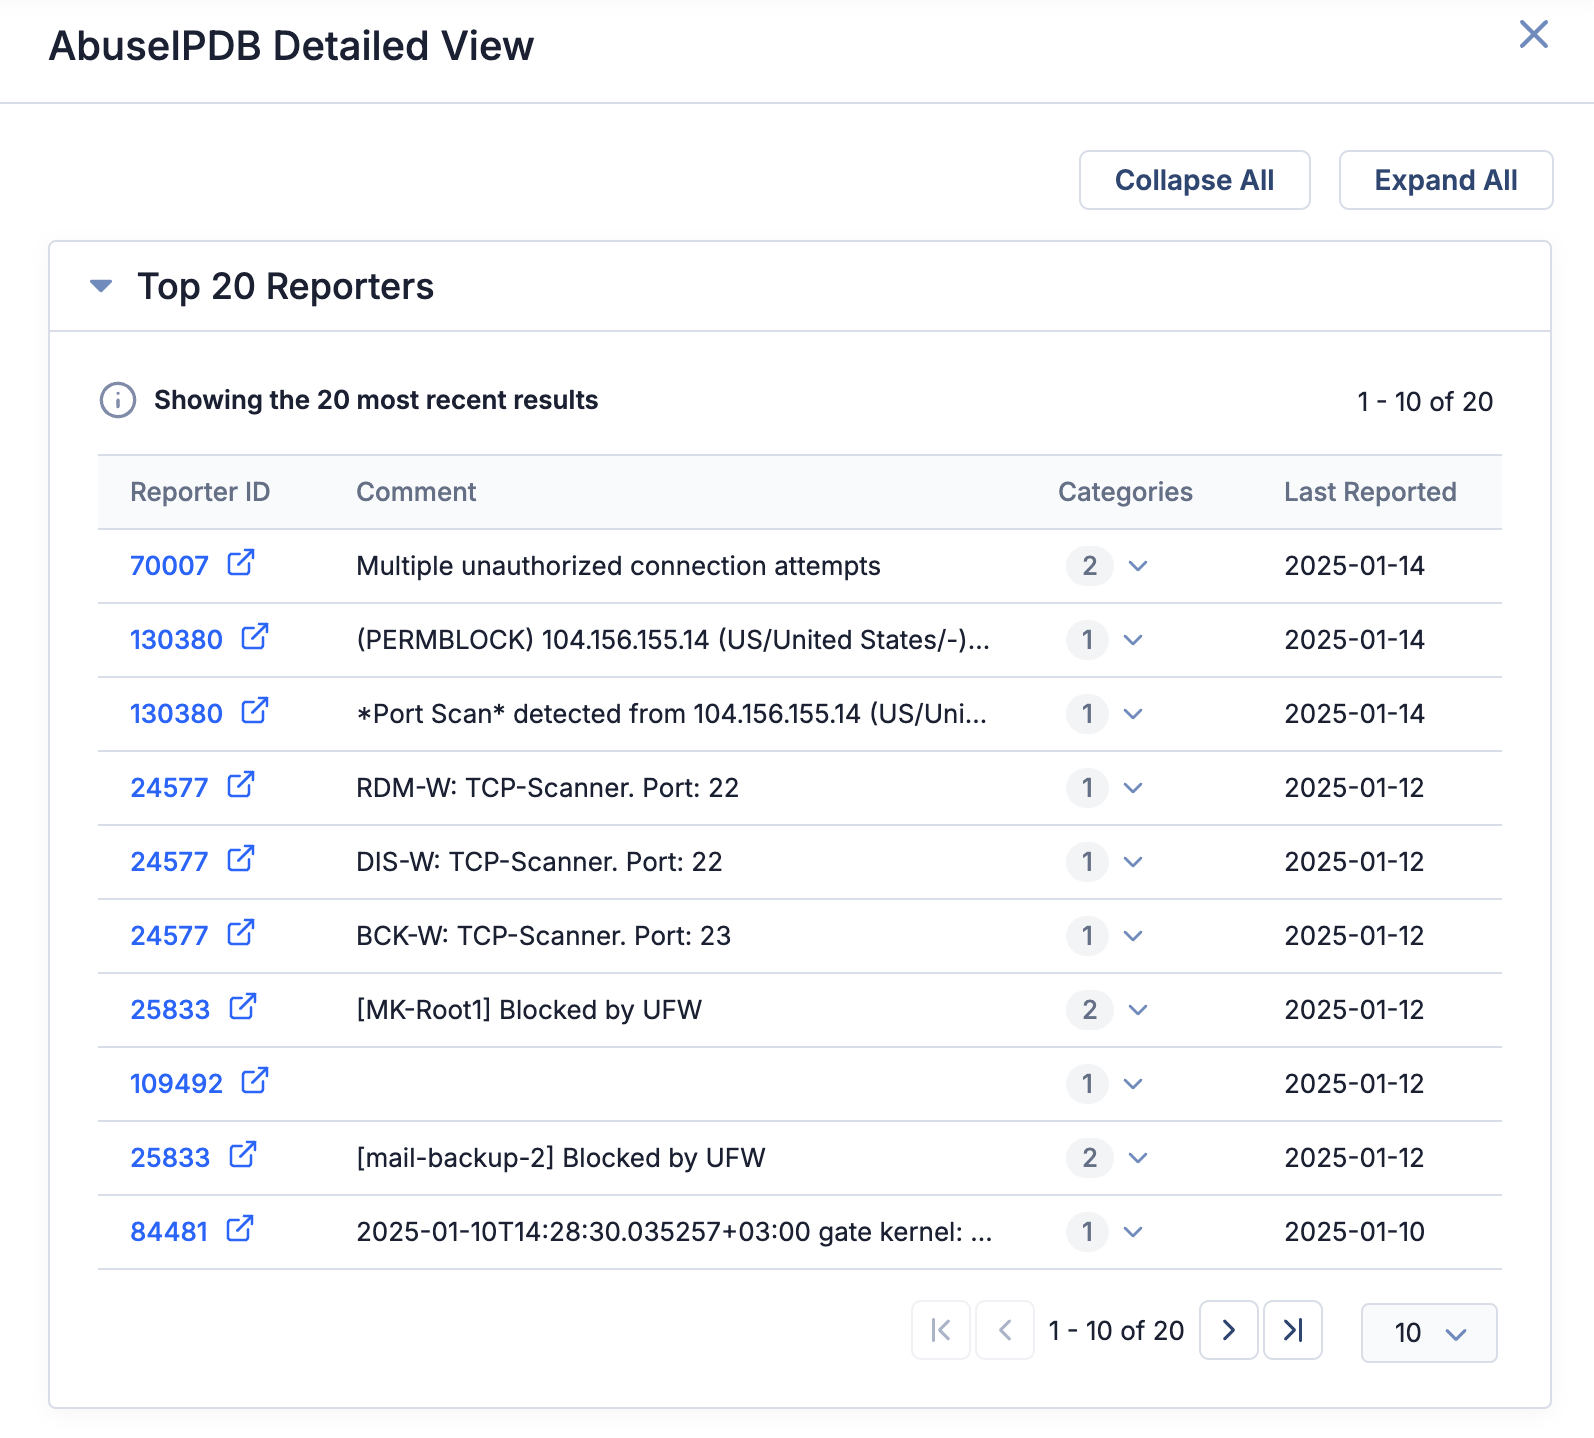Close the AbuseIPDB Detailed View dialog

1533,34
